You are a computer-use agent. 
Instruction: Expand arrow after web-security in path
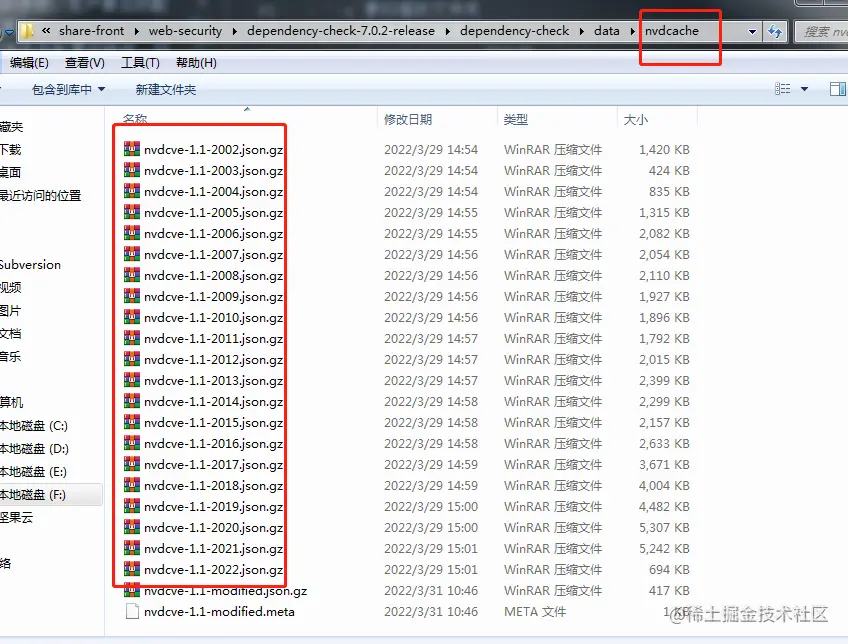click(x=235, y=31)
